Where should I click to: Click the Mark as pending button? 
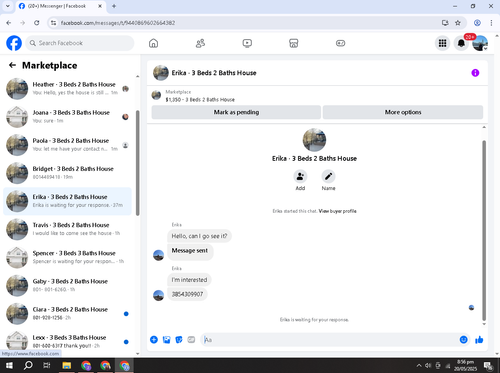tap(236, 112)
